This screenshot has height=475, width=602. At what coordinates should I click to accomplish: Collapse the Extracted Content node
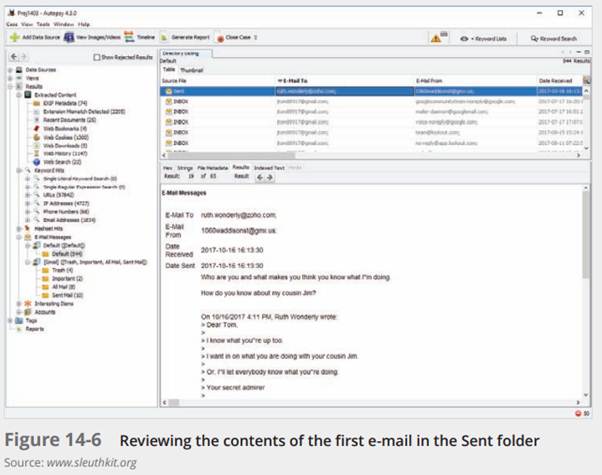pos(19,95)
